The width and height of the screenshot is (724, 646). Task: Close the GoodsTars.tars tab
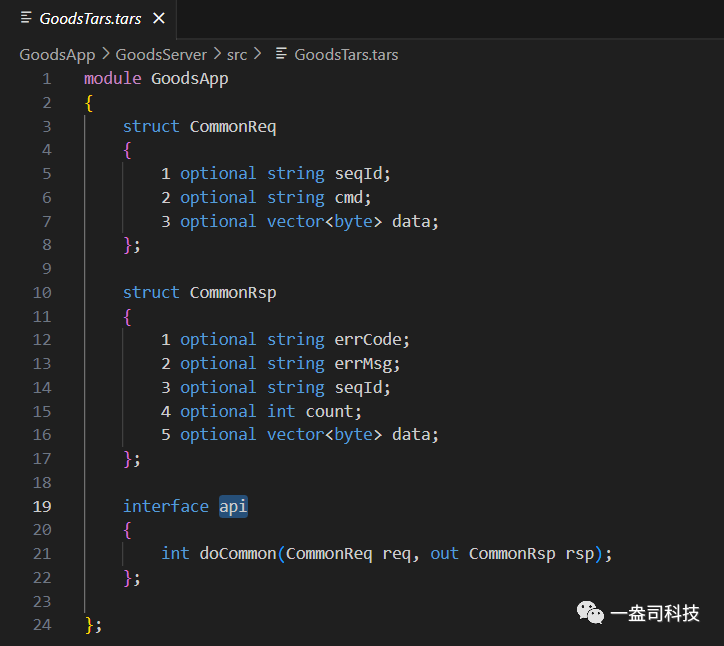pos(159,18)
